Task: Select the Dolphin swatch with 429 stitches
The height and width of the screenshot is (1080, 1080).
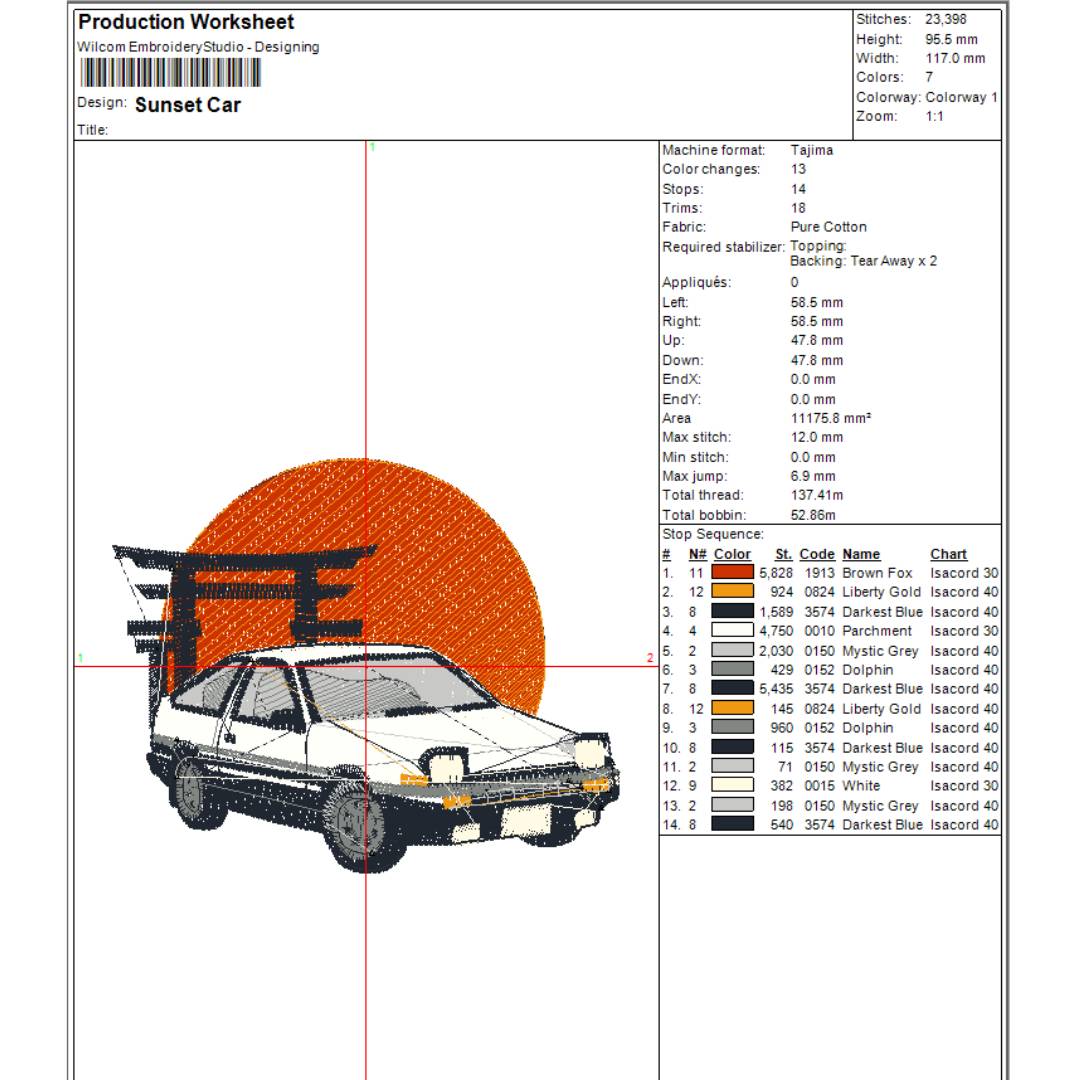Action: tap(732, 669)
